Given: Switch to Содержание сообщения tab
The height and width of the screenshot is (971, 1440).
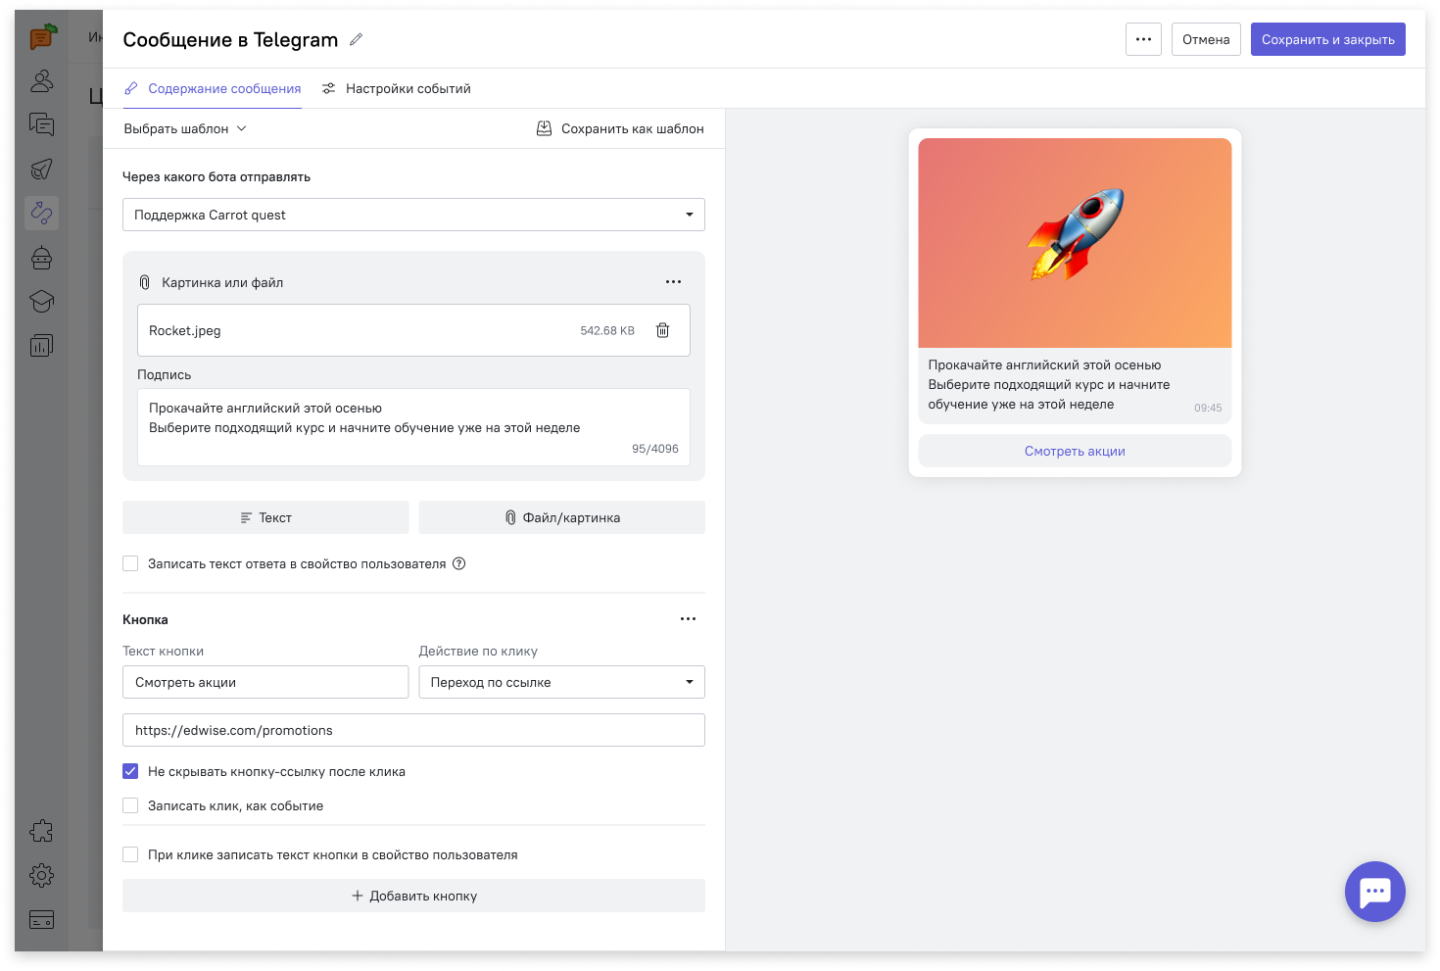Looking at the screenshot, I should pos(213,89).
